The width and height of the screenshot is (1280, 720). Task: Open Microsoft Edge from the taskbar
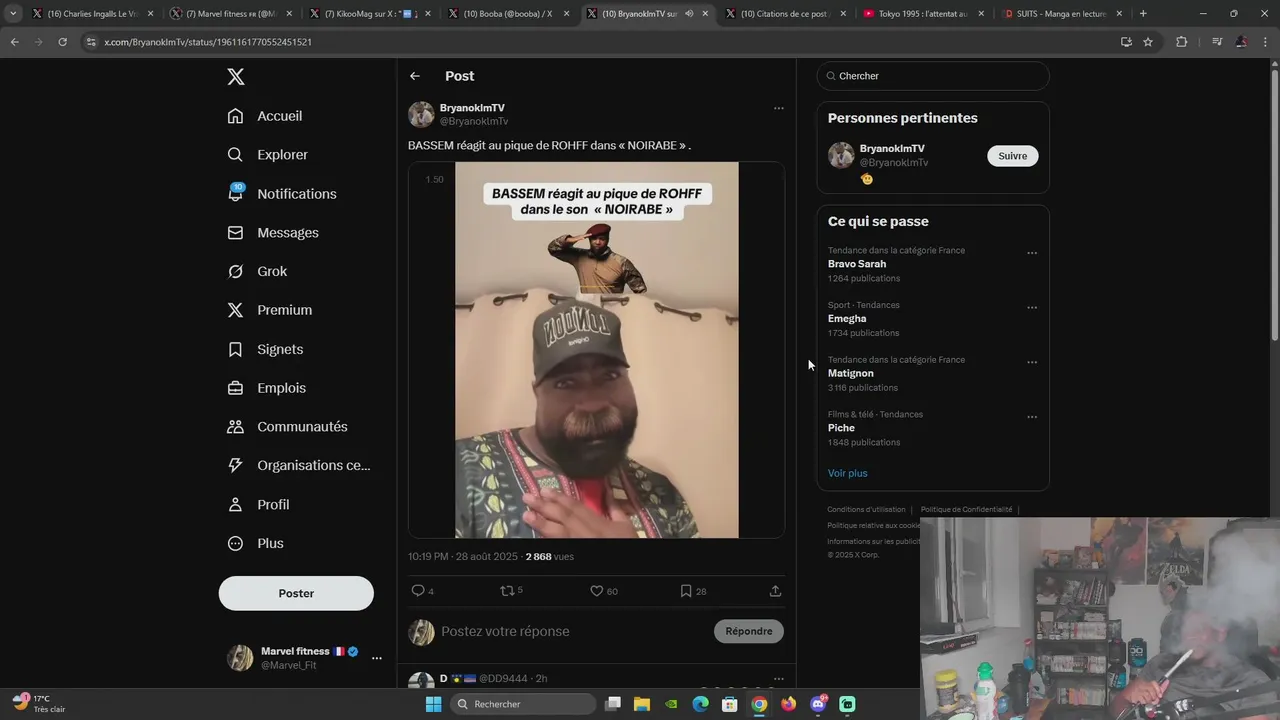click(701, 704)
